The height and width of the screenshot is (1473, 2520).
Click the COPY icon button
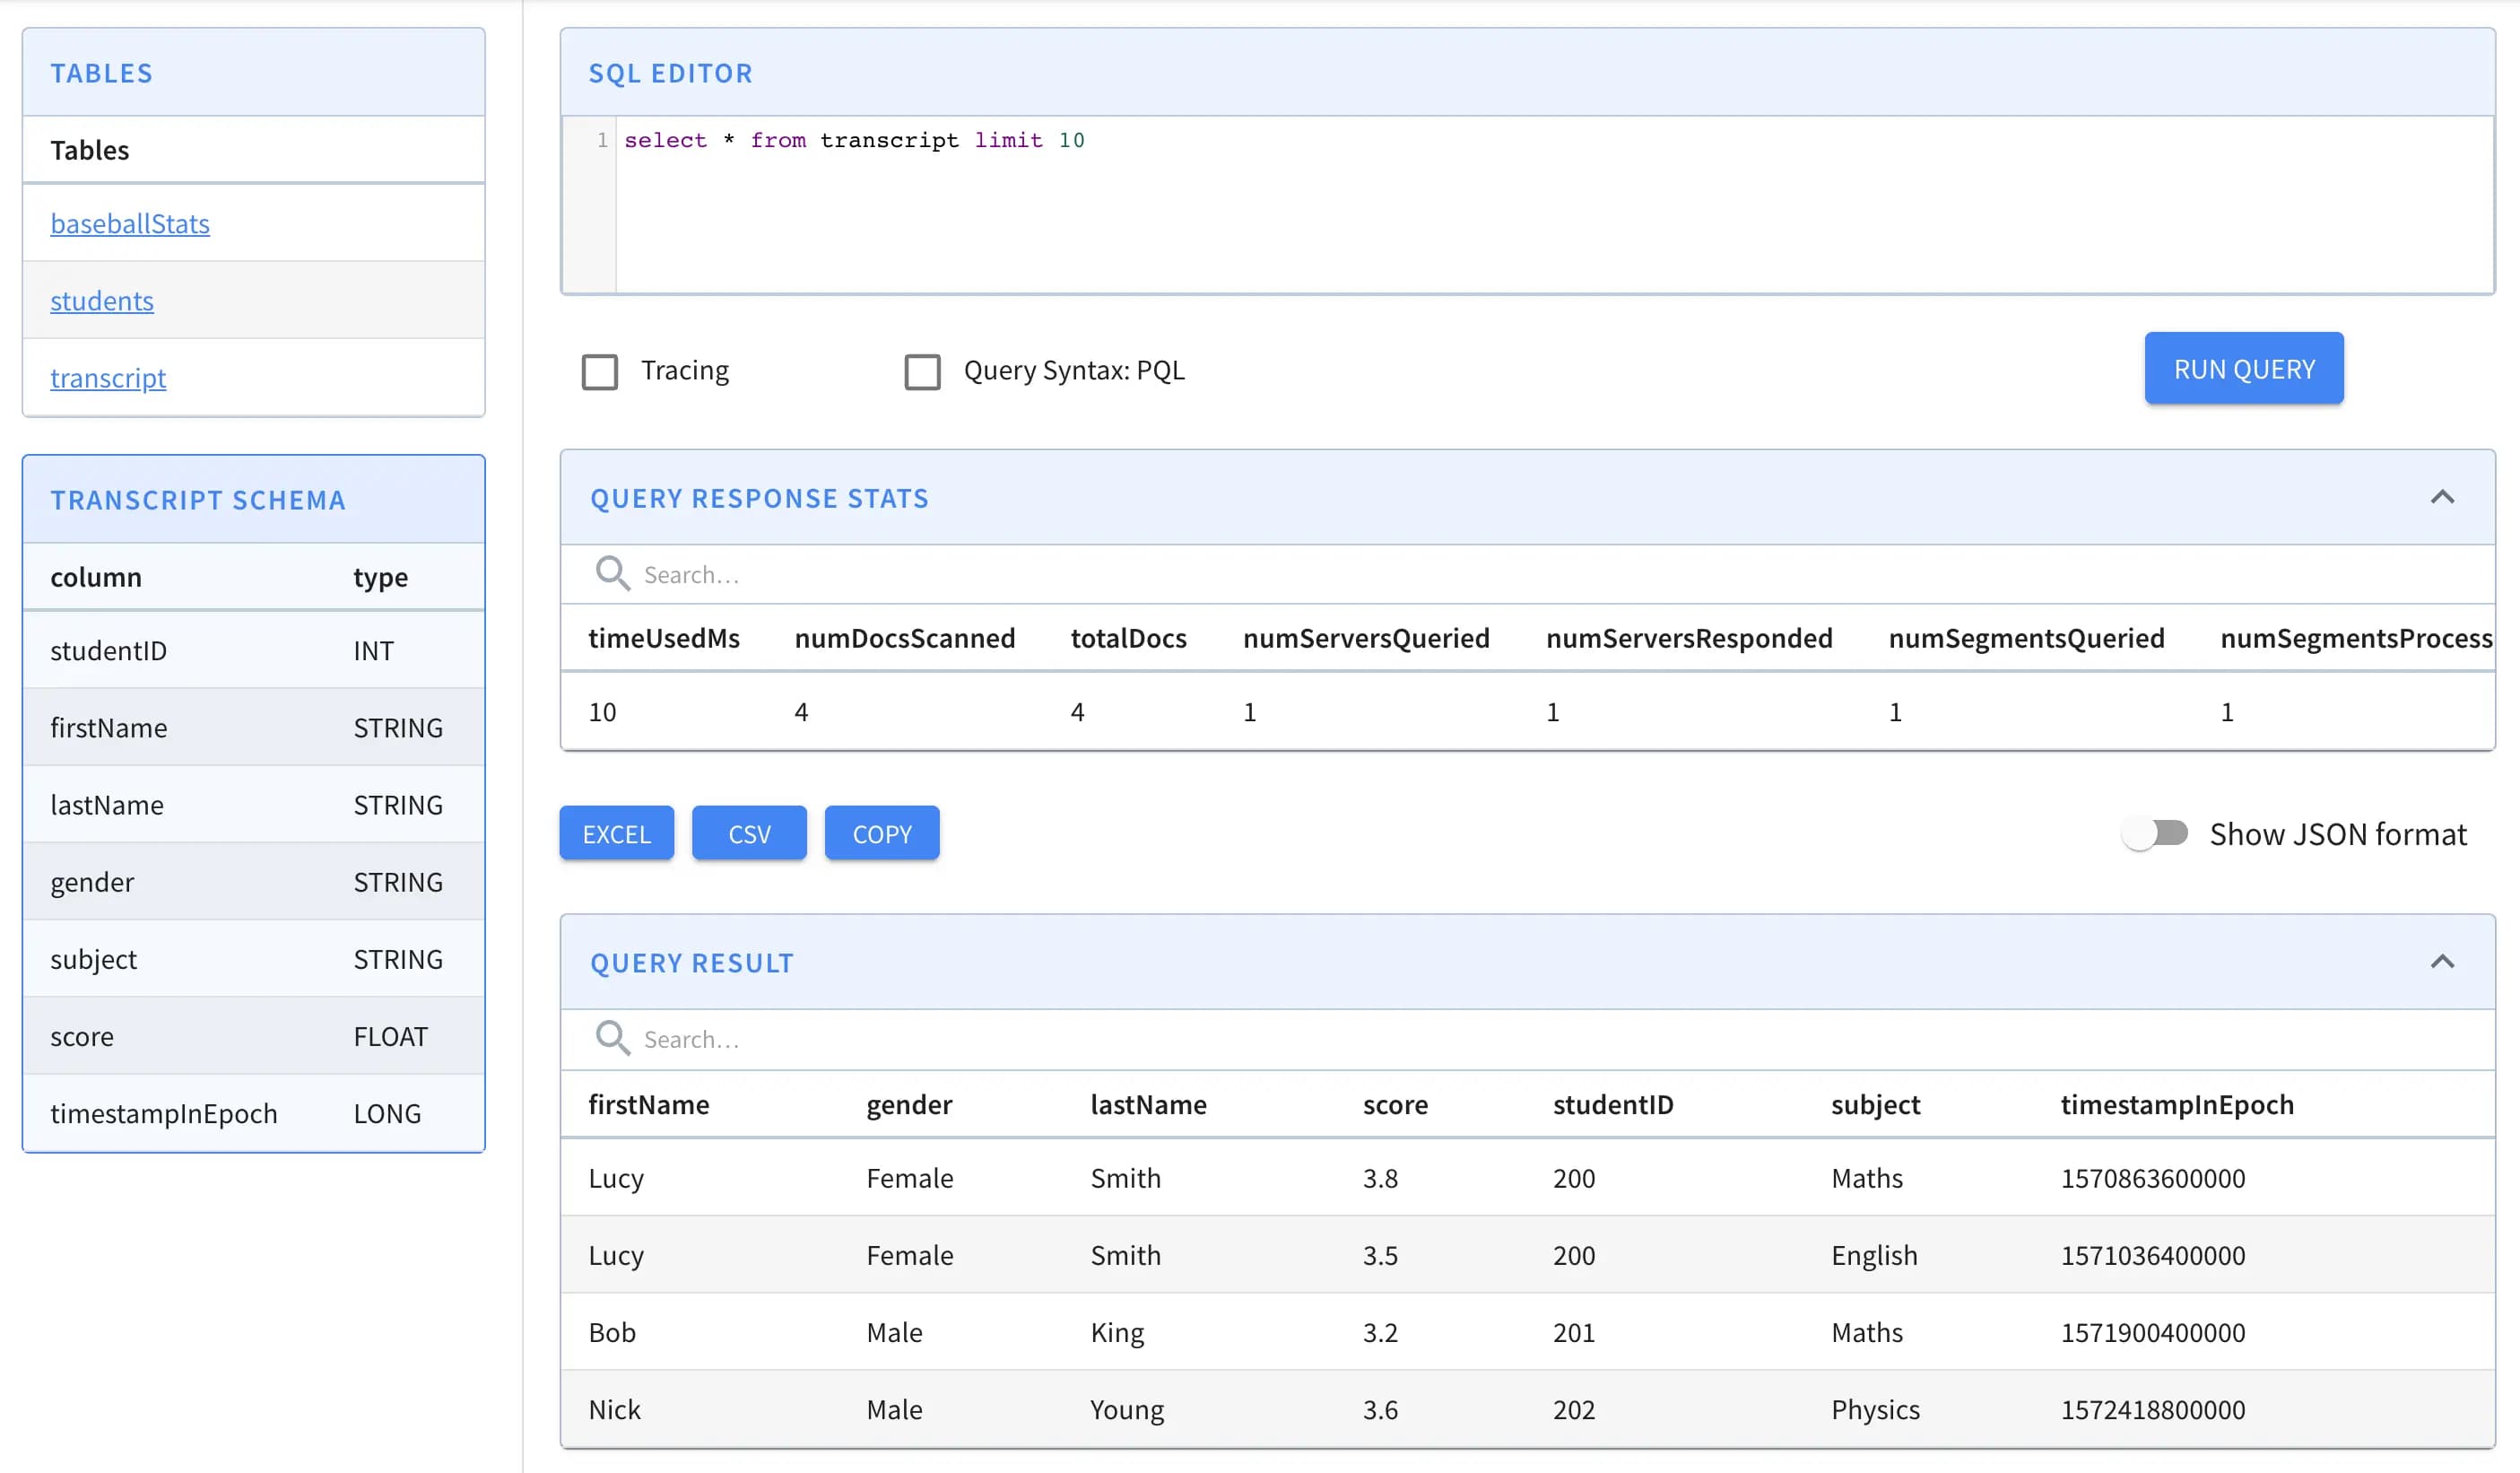[x=883, y=833]
